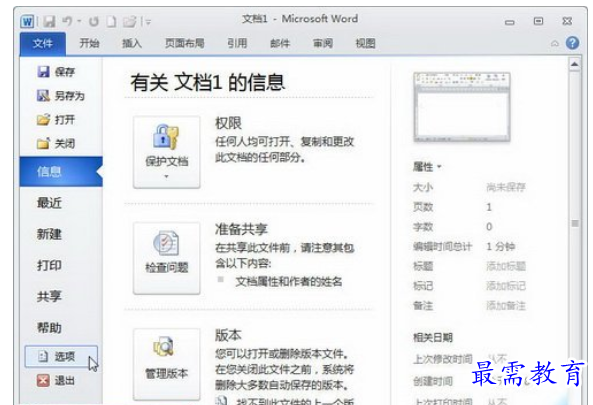Click the scrollbar up arrow
593x405 pixels.
574,65
